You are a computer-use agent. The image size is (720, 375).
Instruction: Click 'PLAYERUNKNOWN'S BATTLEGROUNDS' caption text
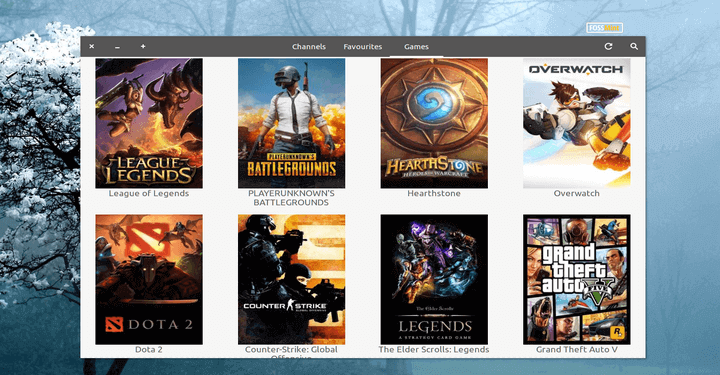tap(291, 198)
